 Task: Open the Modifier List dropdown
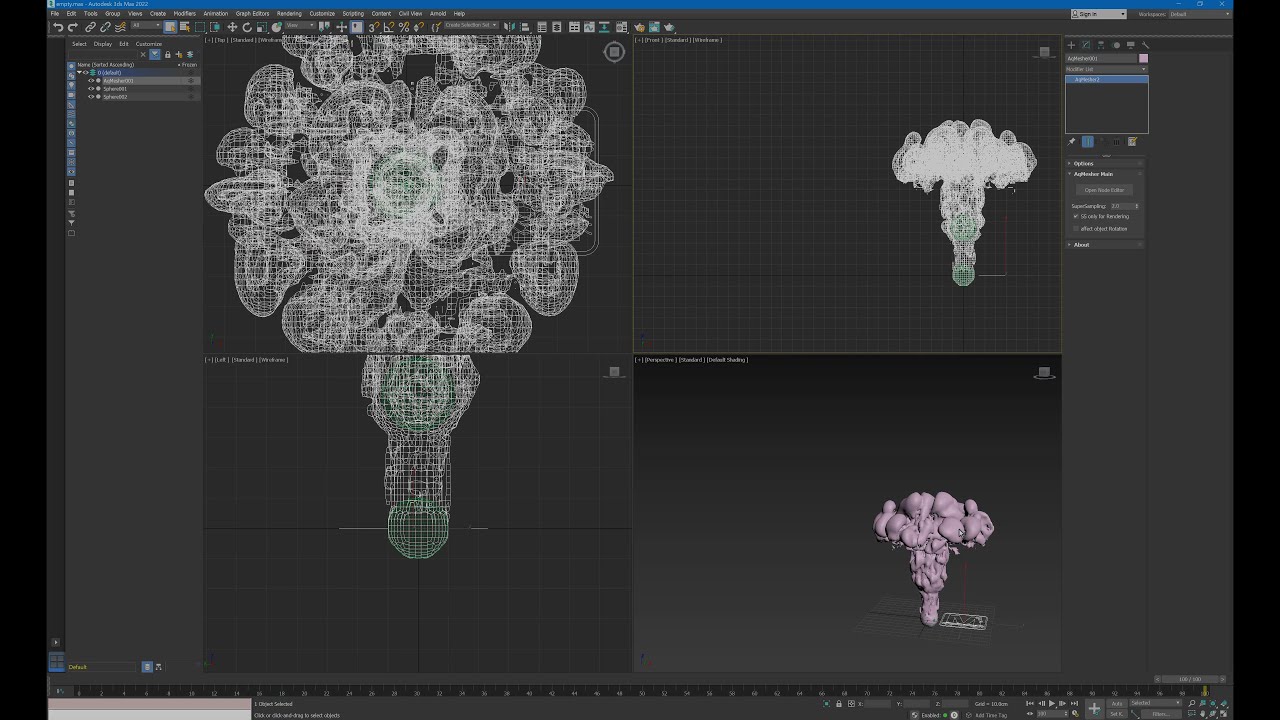[x=1106, y=69]
